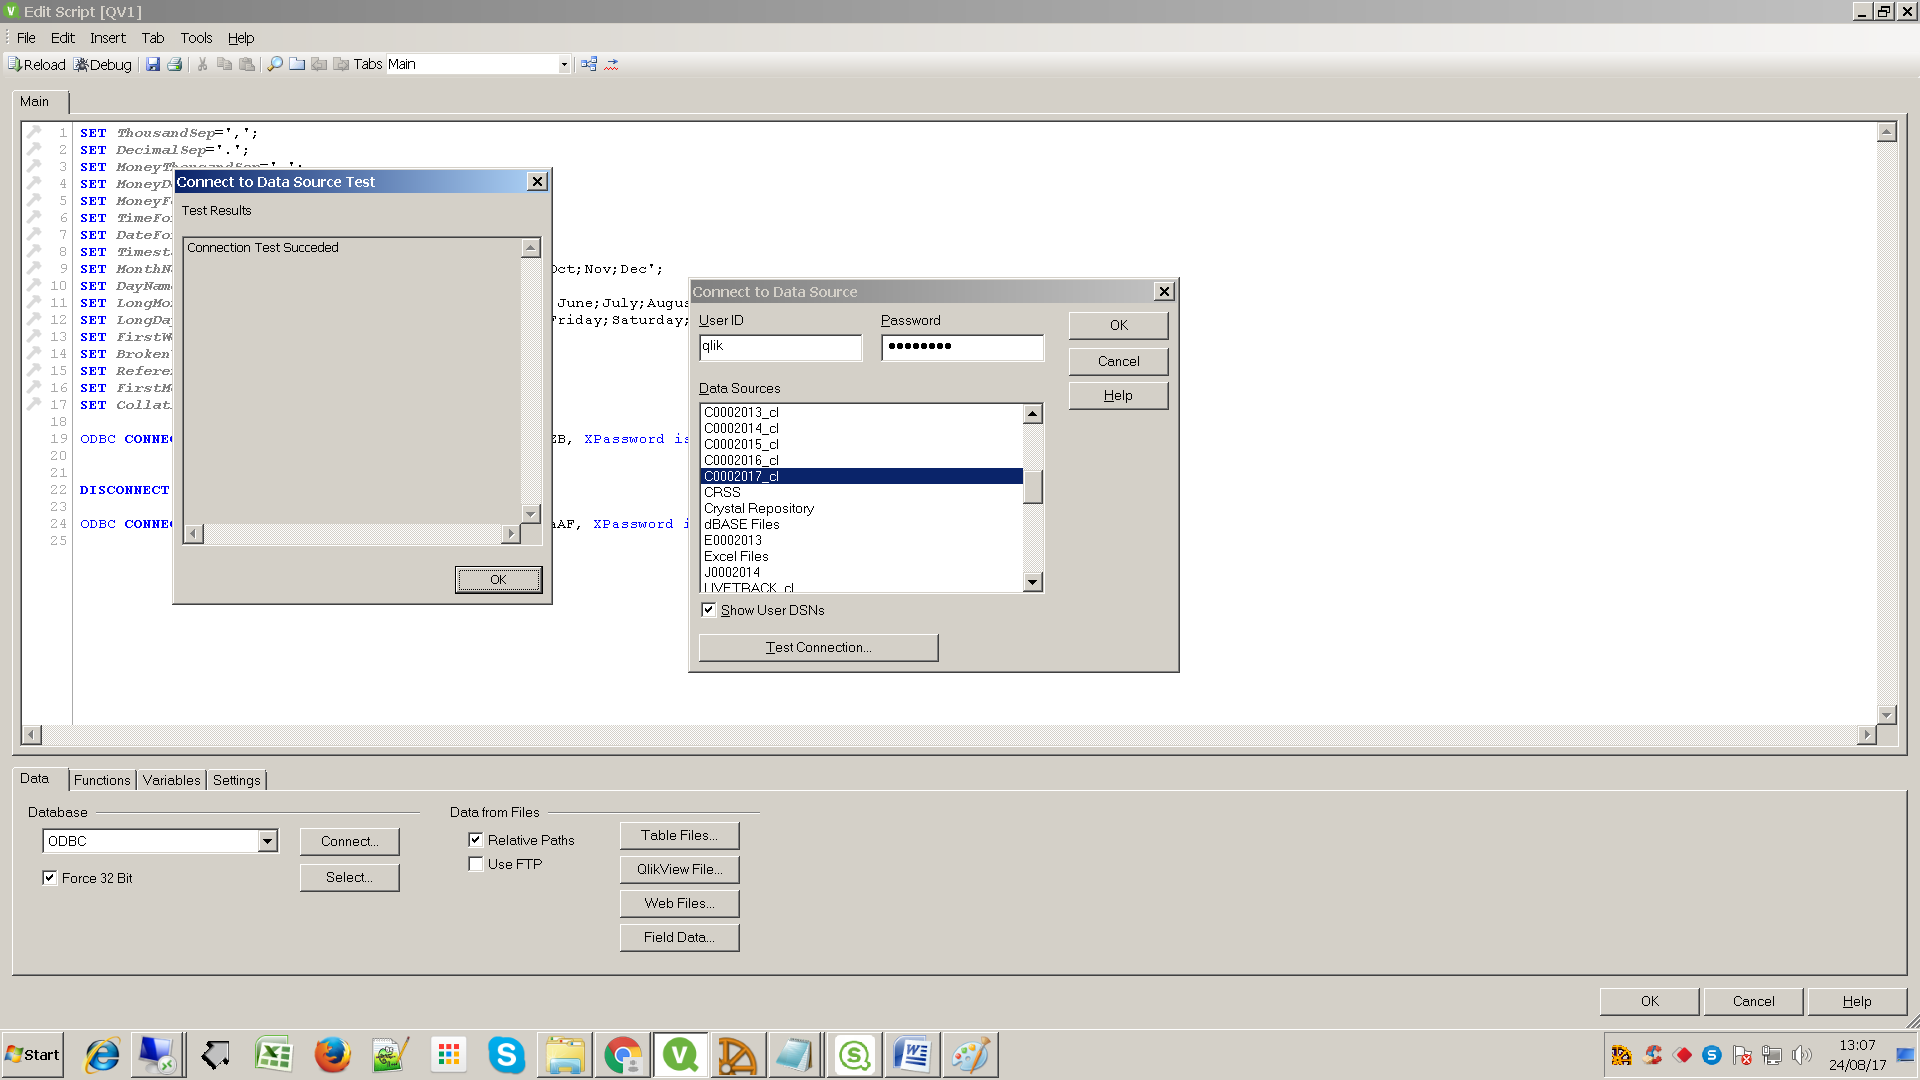Viewport: 1920px width, 1080px height.
Task: Click the Reload script toolbar button
Action: (37, 64)
